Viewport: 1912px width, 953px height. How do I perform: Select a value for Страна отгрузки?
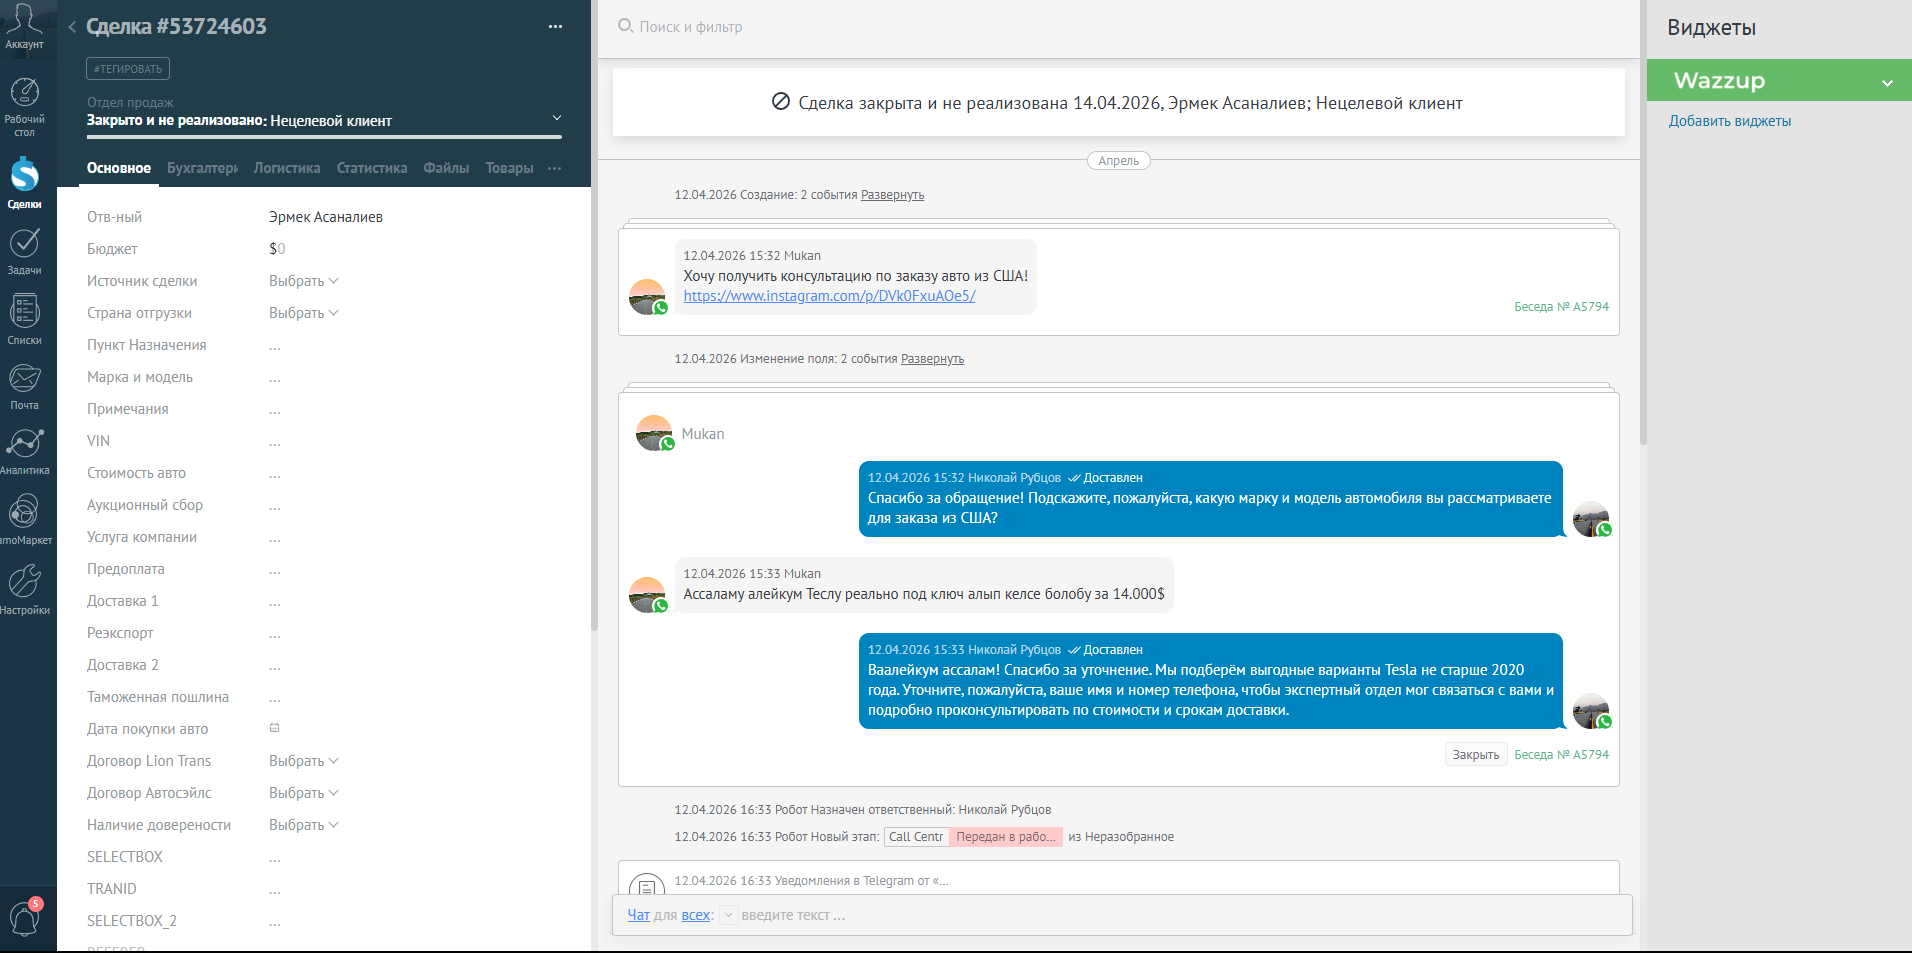coord(304,313)
